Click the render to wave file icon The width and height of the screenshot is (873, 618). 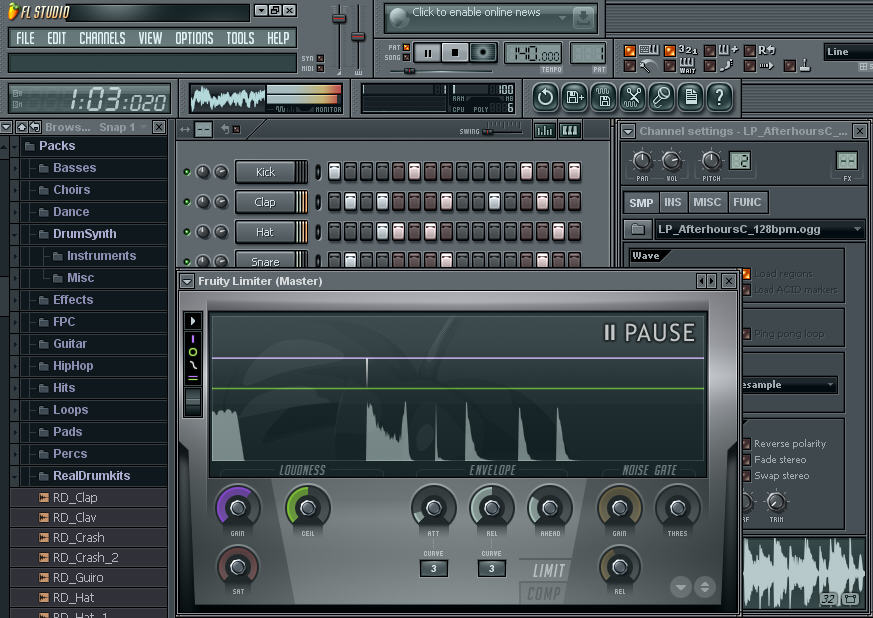click(604, 97)
